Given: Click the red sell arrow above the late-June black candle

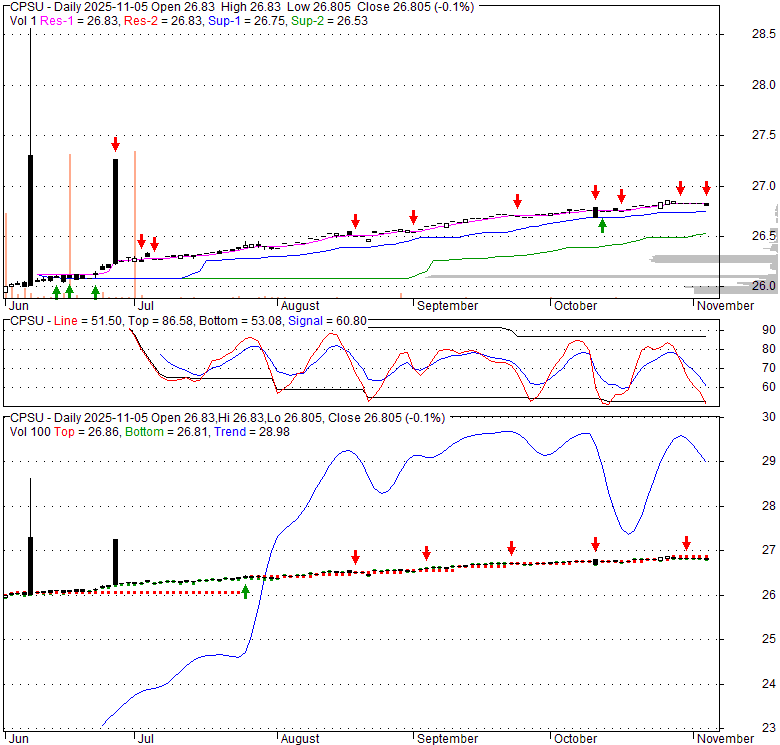Looking at the screenshot, I should click(x=116, y=144).
